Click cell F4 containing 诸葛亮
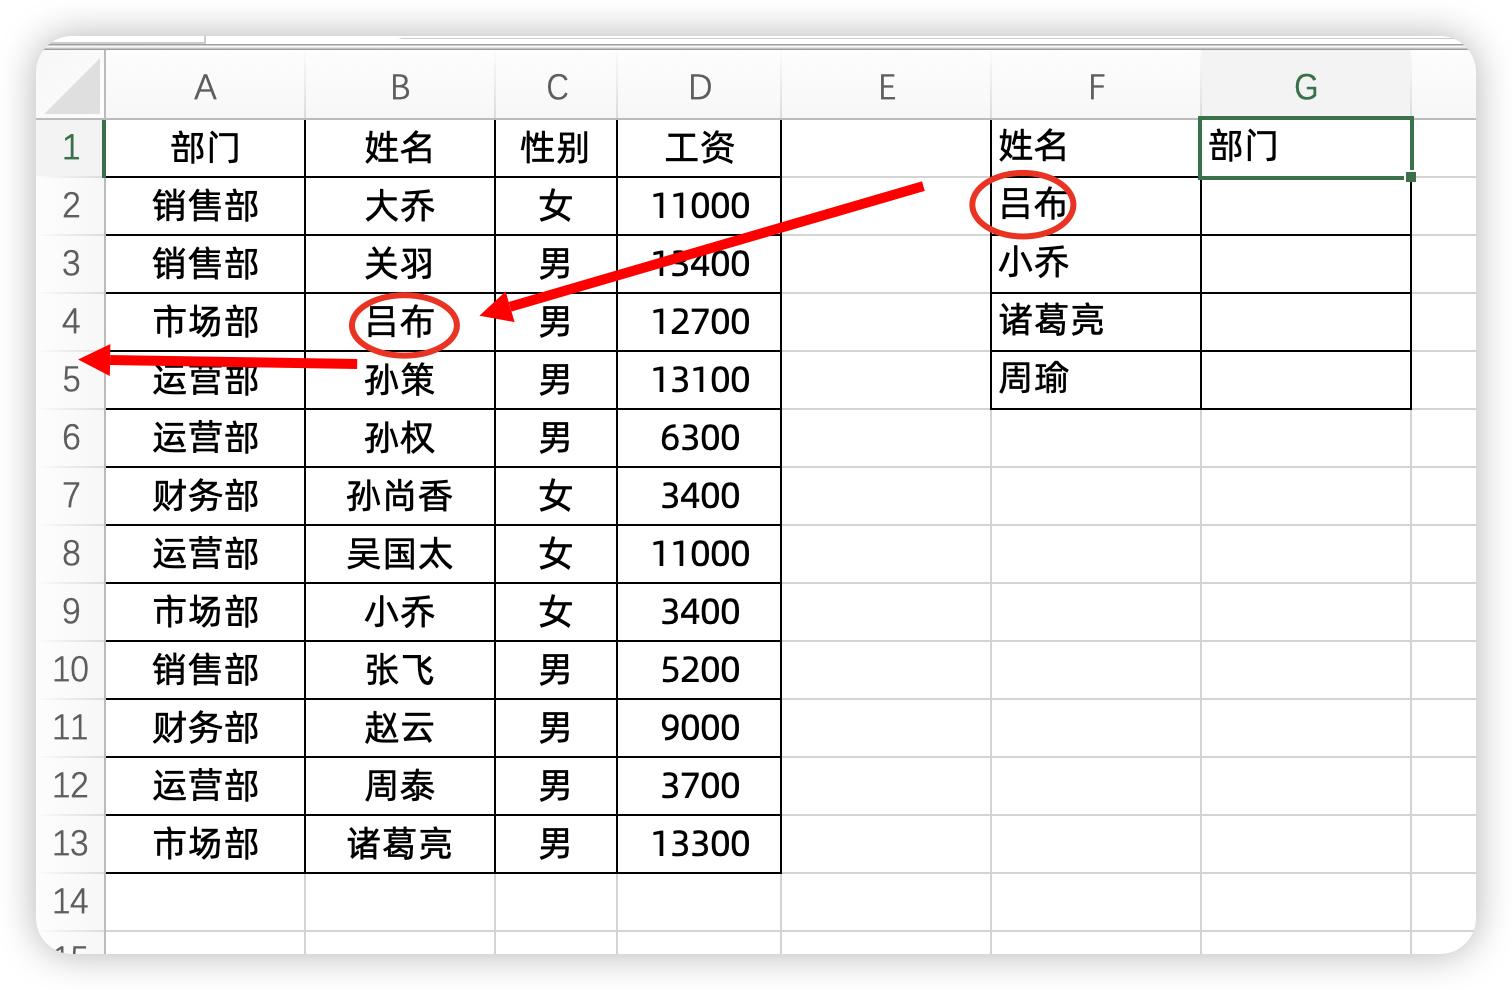This screenshot has height=990, width=1512. [1096, 322]
